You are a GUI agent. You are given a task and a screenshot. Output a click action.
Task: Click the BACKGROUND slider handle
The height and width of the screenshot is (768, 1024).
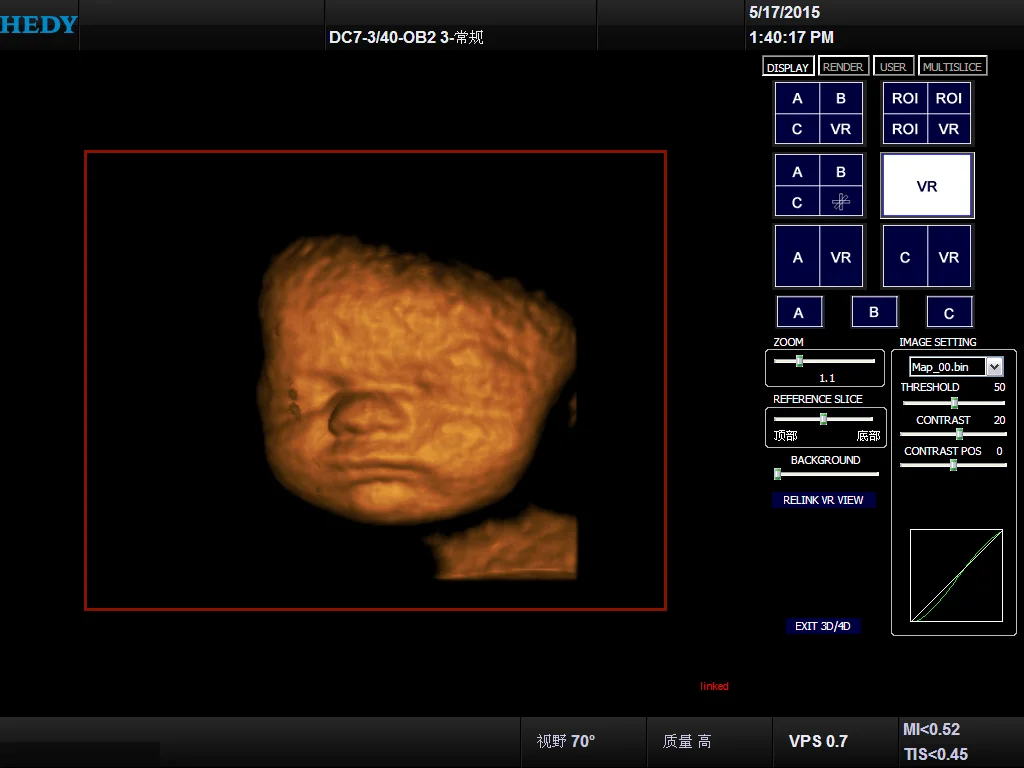point(777,474)
